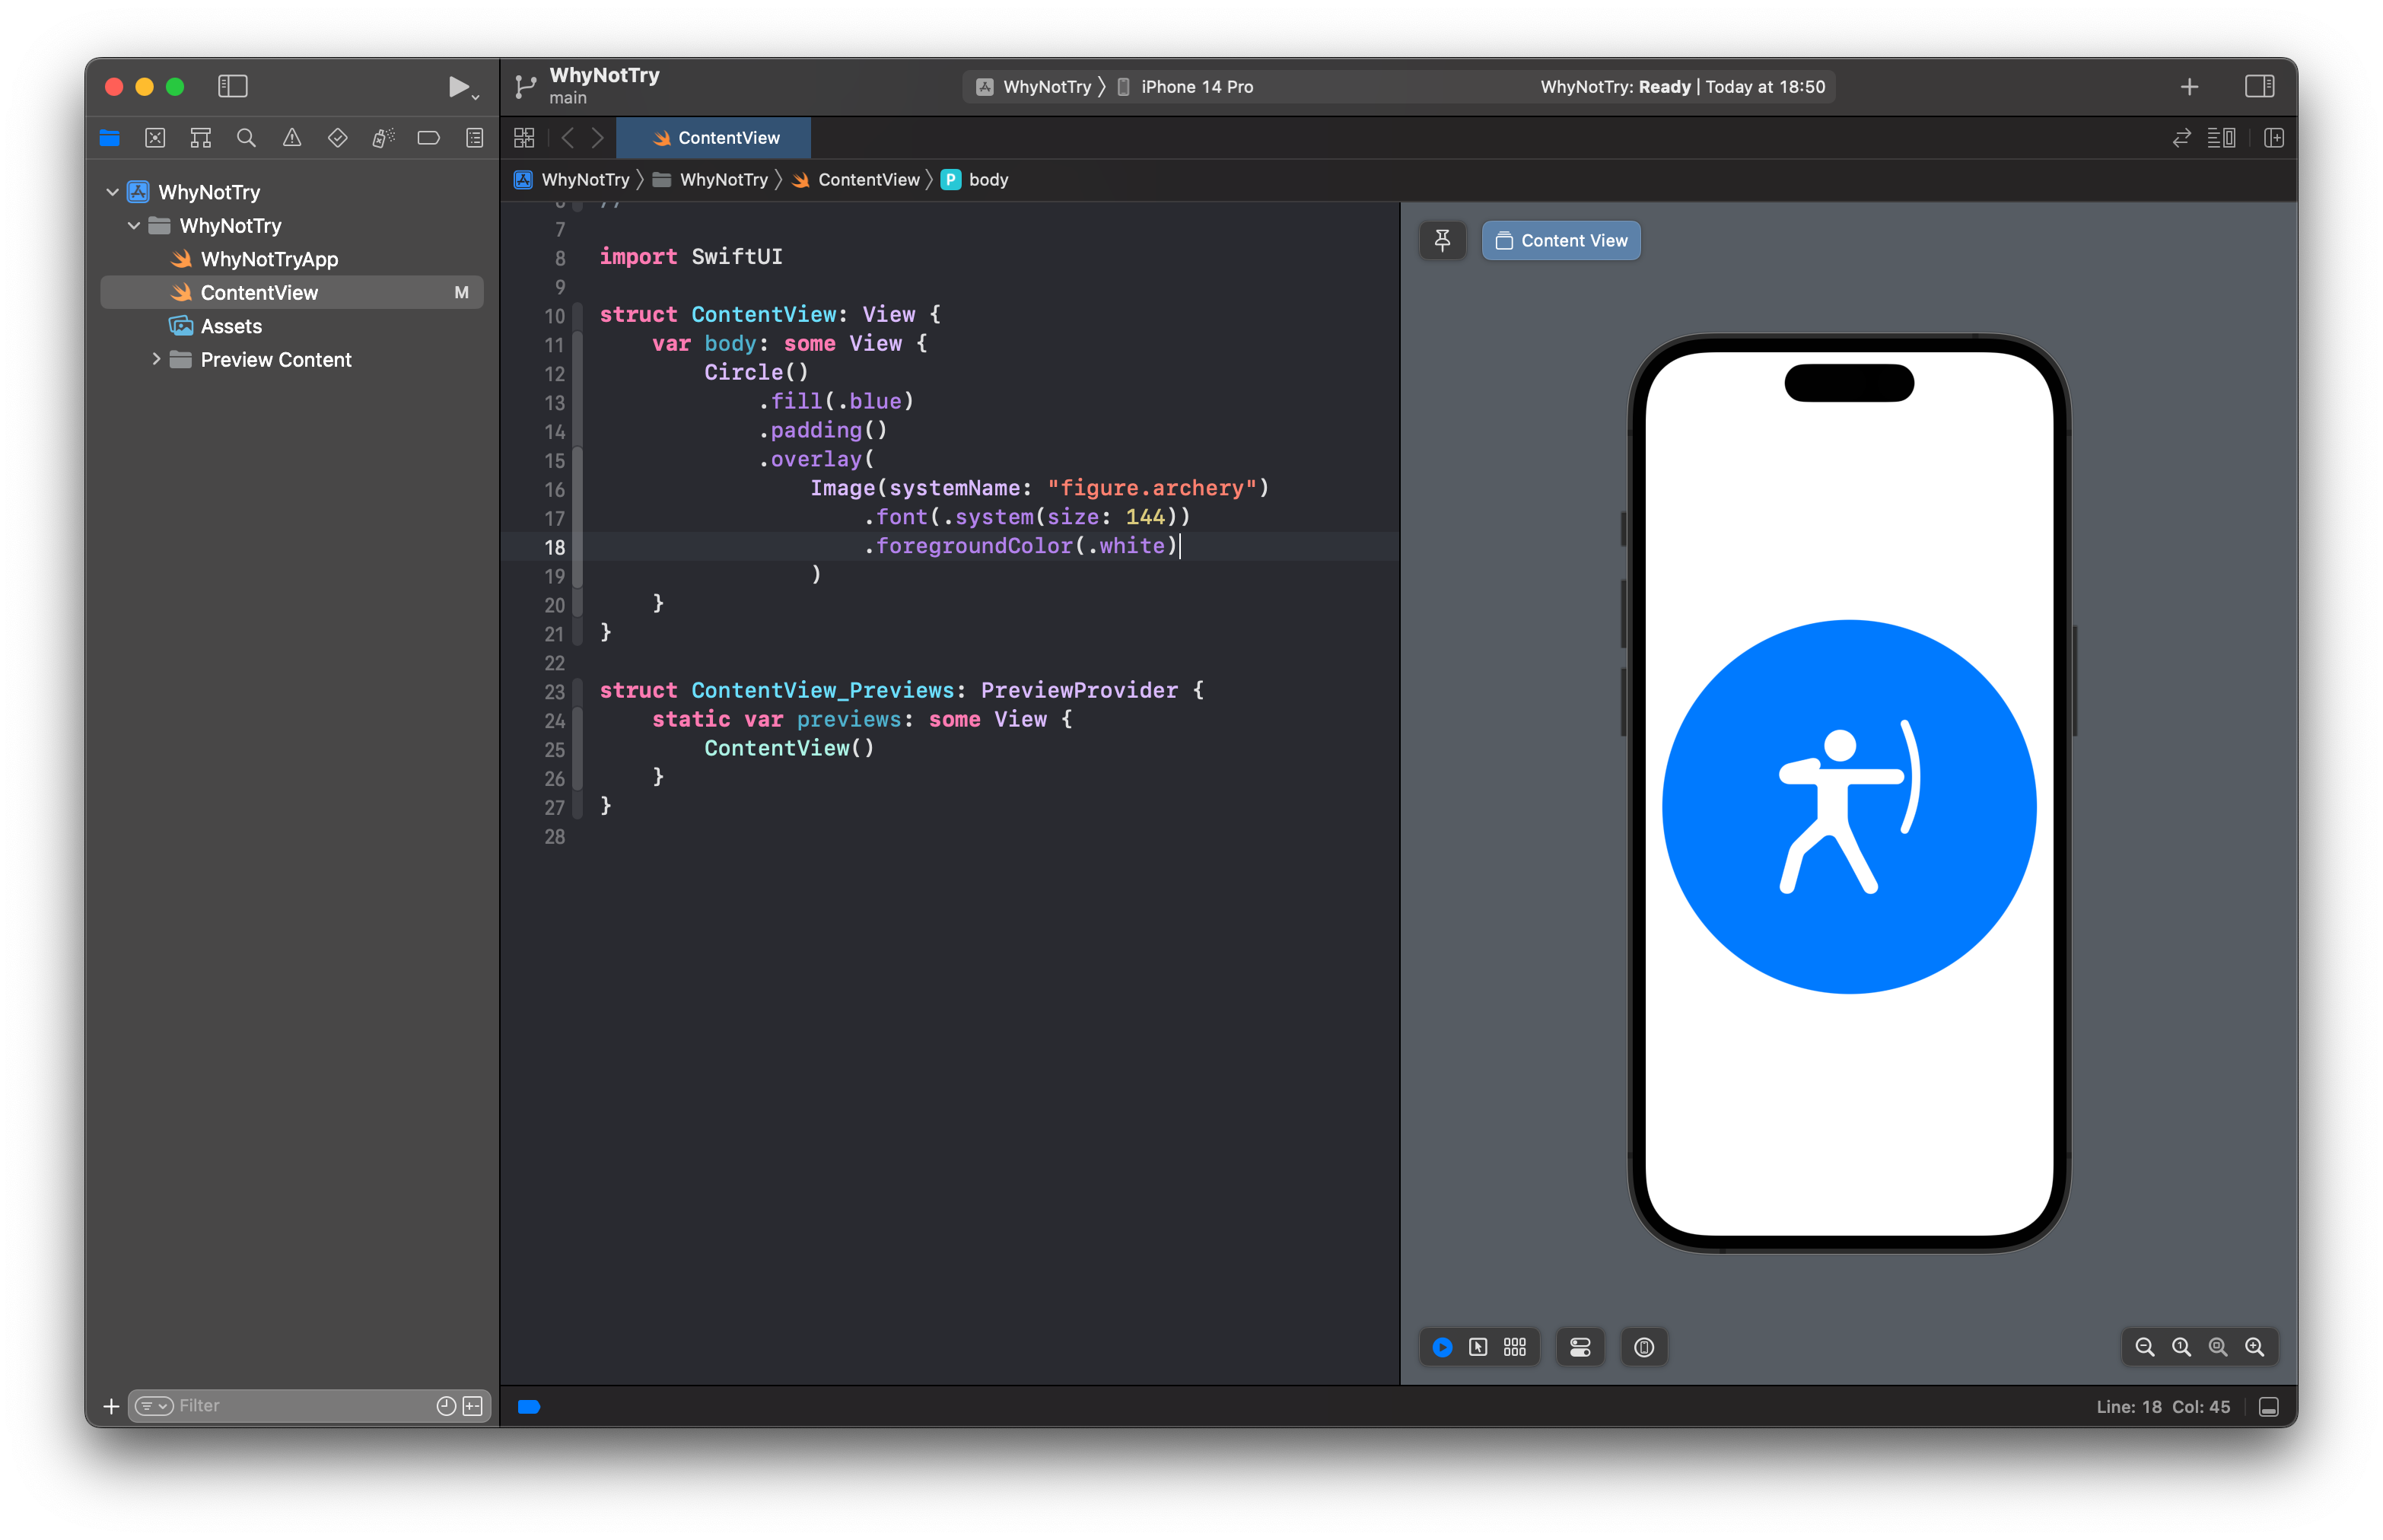Toggle the navigator sidebar visibility
2383x1540 pixels.
(233, 84)
